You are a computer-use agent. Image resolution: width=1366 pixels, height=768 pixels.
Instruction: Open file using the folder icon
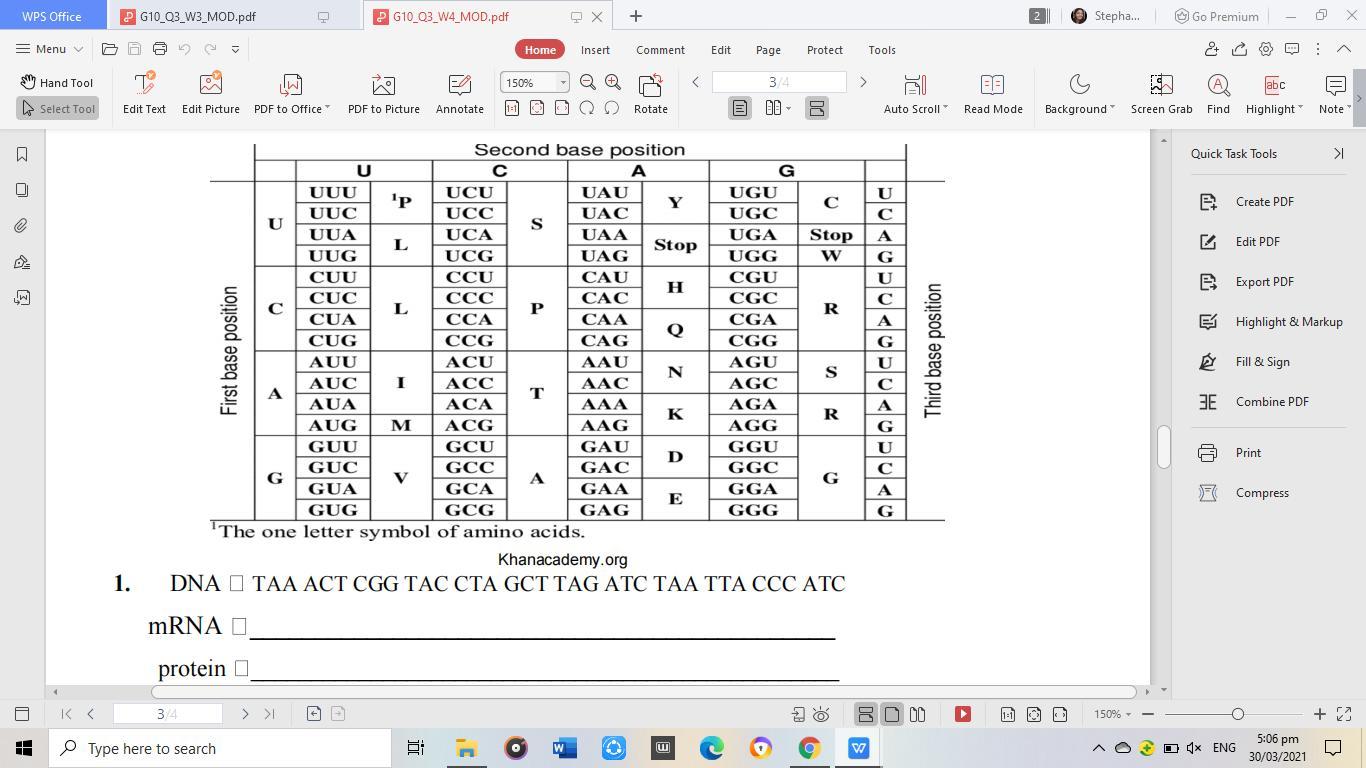[110, 49]
